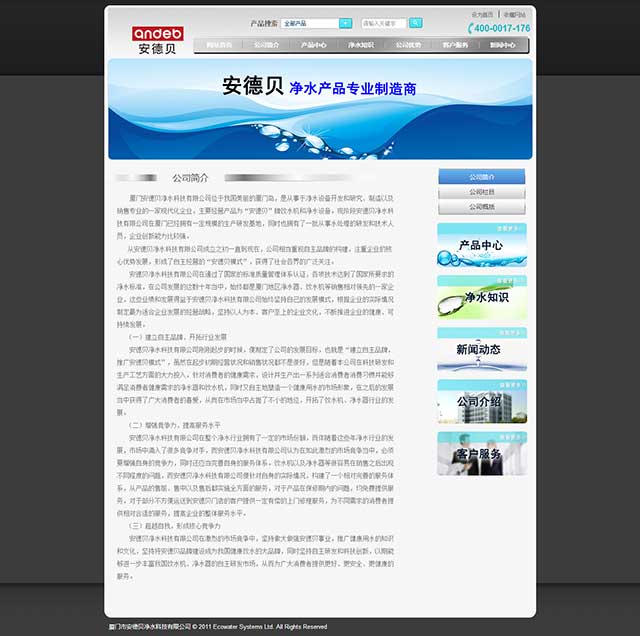Click the 公司简介 section heading
This screenshot has height=636, width=640.
click(190, 178)
